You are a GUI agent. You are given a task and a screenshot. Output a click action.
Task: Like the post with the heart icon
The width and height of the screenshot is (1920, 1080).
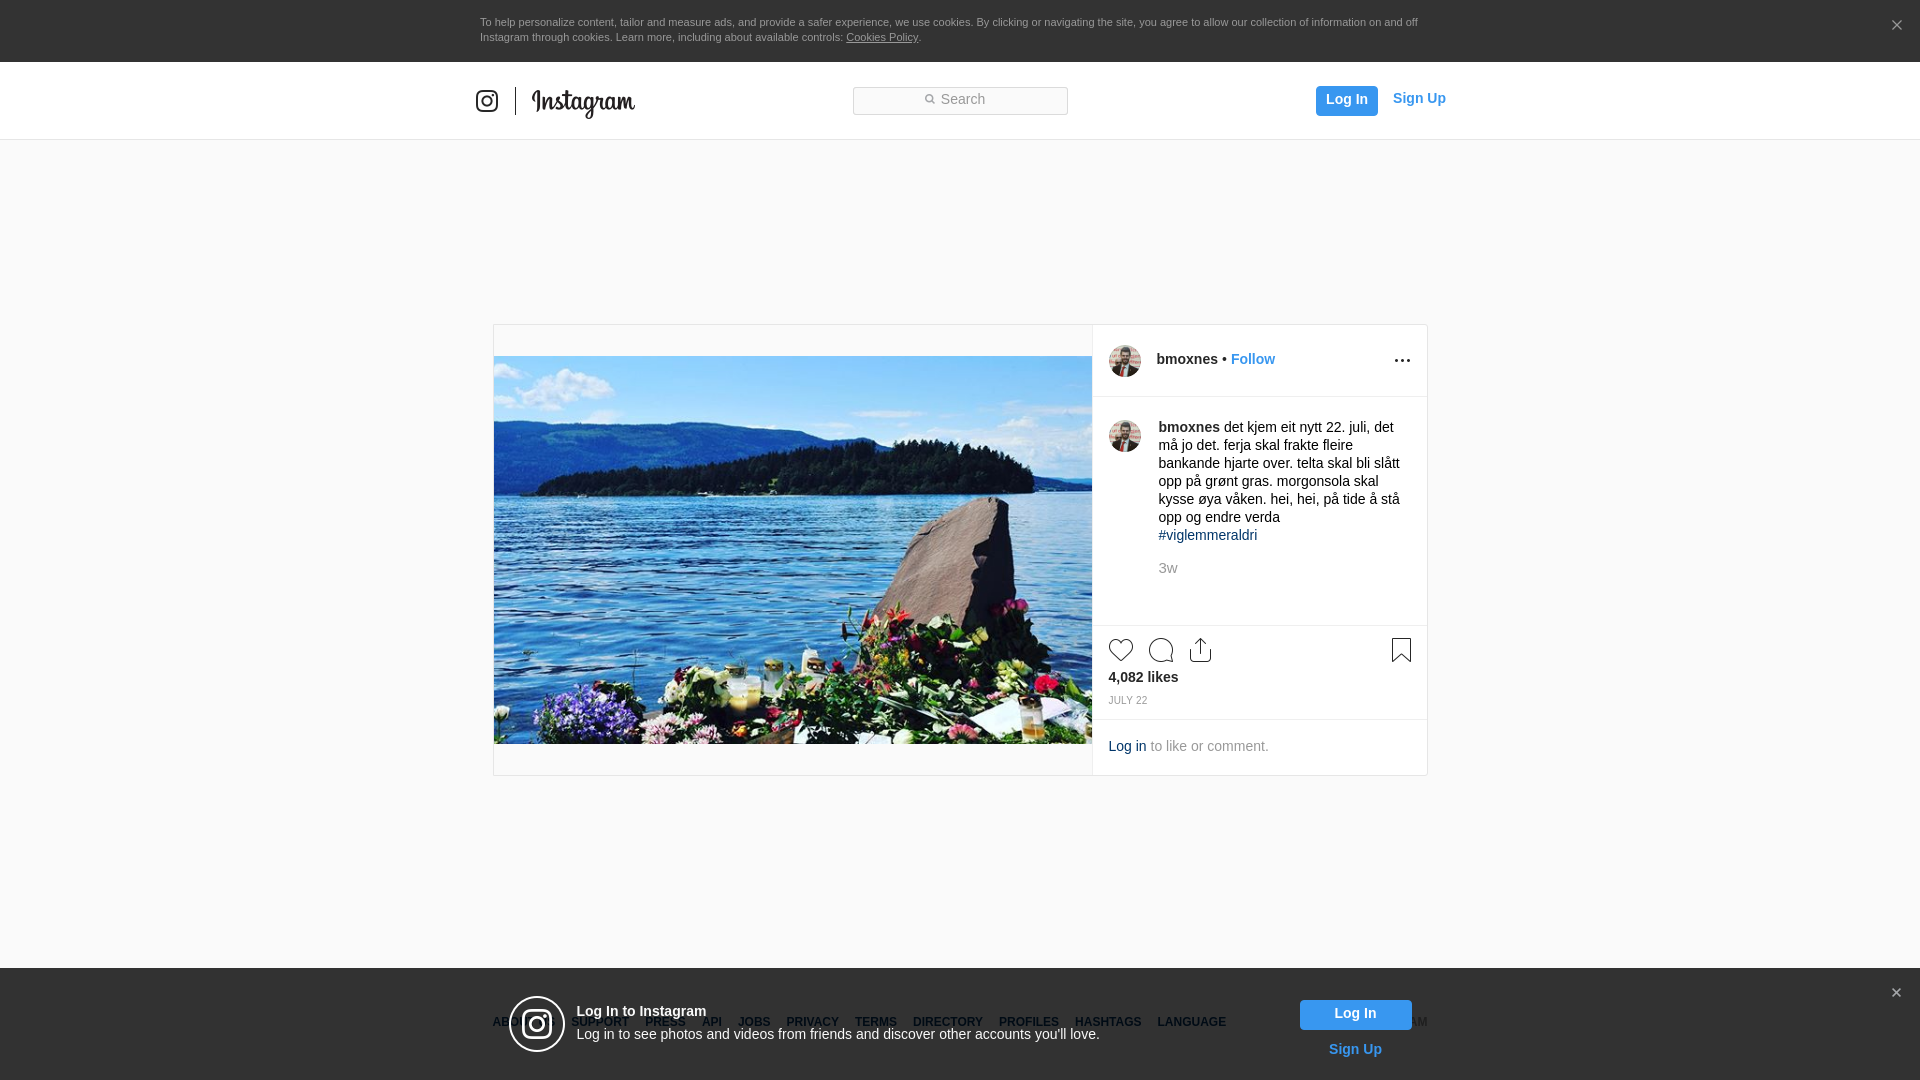[1120, 650]
